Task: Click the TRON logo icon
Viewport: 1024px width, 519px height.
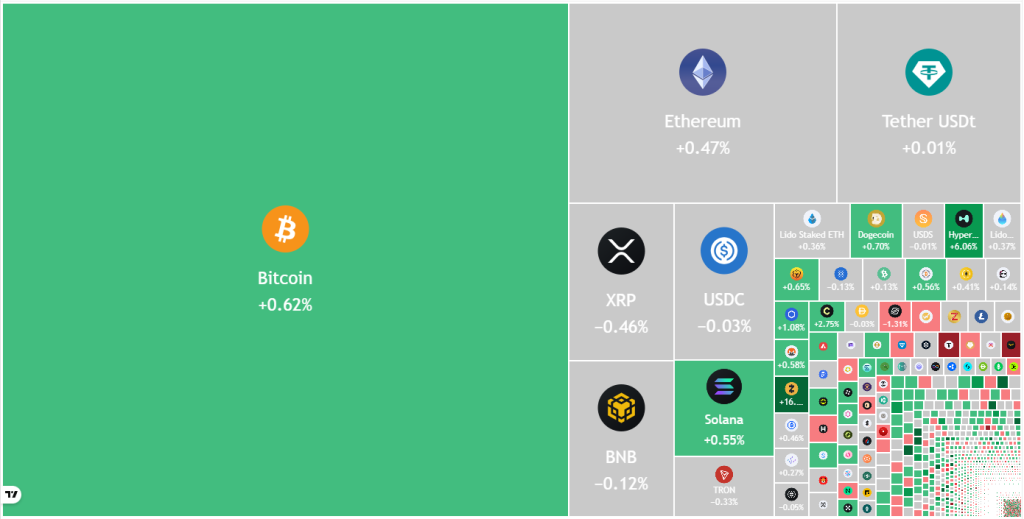Action: point(724,474)
